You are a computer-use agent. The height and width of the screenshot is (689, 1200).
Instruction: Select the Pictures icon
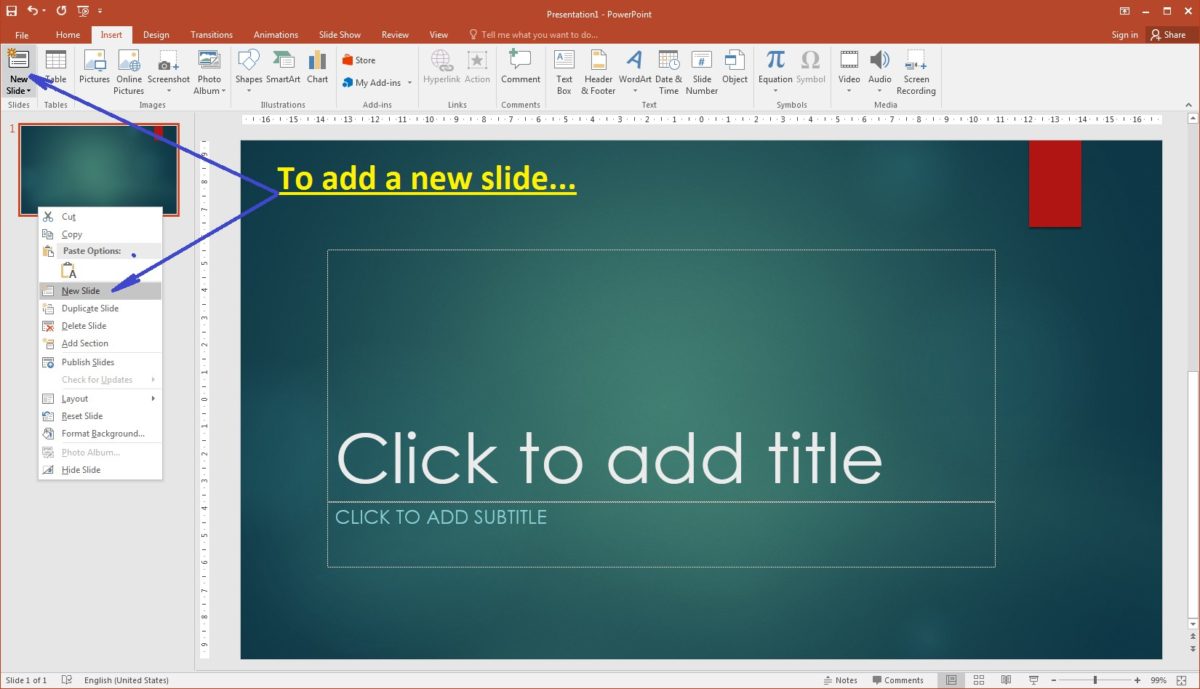click(x=94, y=68)
